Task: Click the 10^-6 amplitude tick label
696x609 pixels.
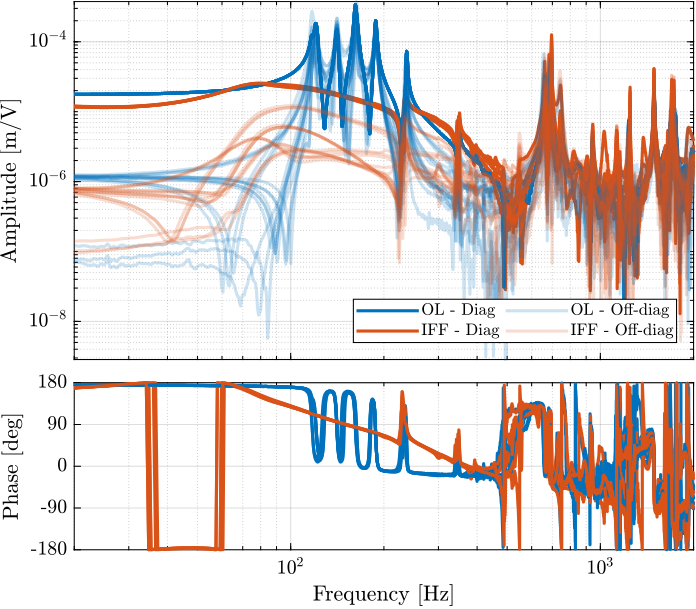Action: 47,179
